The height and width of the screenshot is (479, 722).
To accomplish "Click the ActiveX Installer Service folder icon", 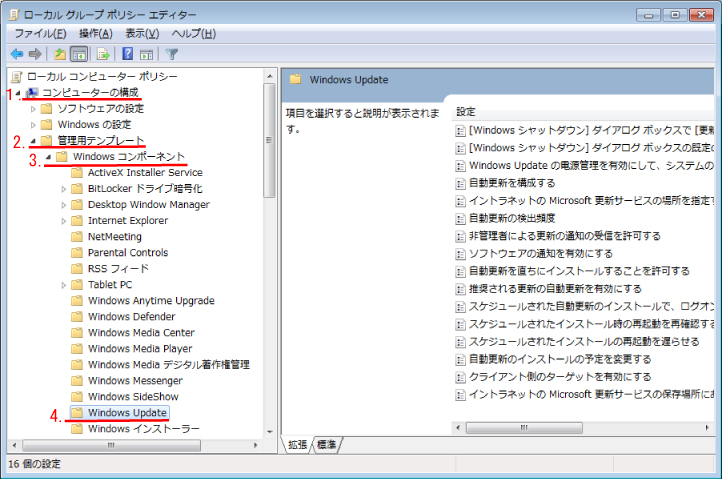I will 77,173.
